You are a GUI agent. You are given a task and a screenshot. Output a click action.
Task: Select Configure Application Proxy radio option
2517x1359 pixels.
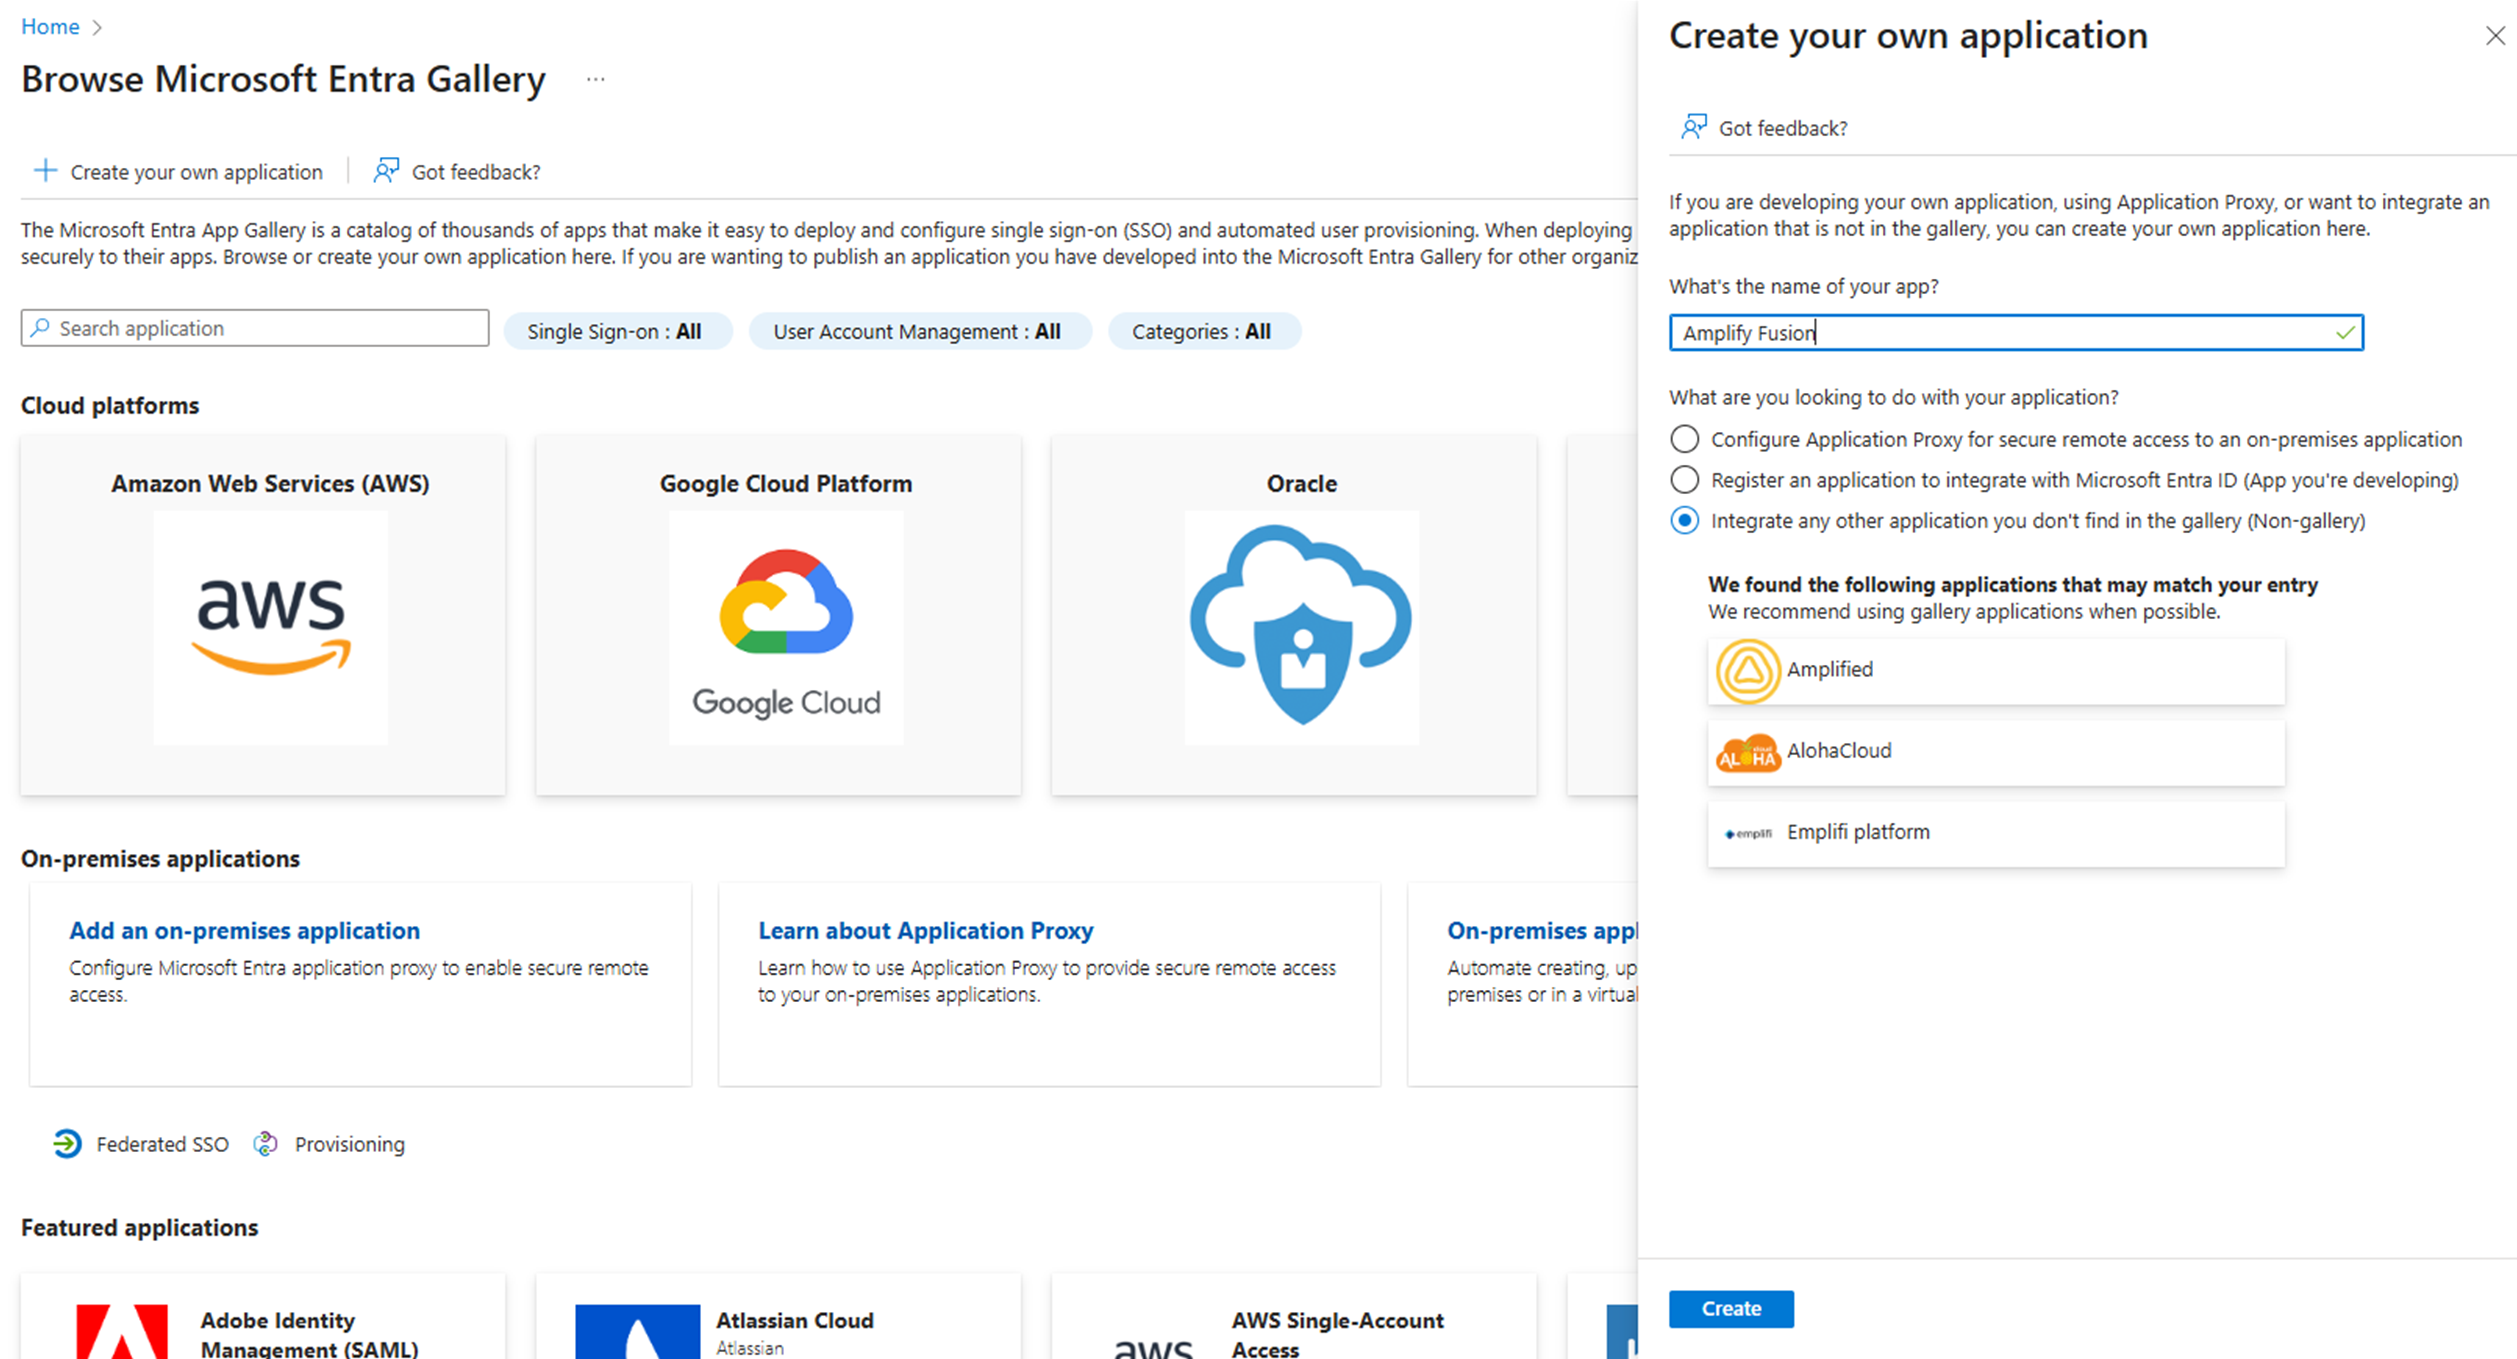[1684, 439]
